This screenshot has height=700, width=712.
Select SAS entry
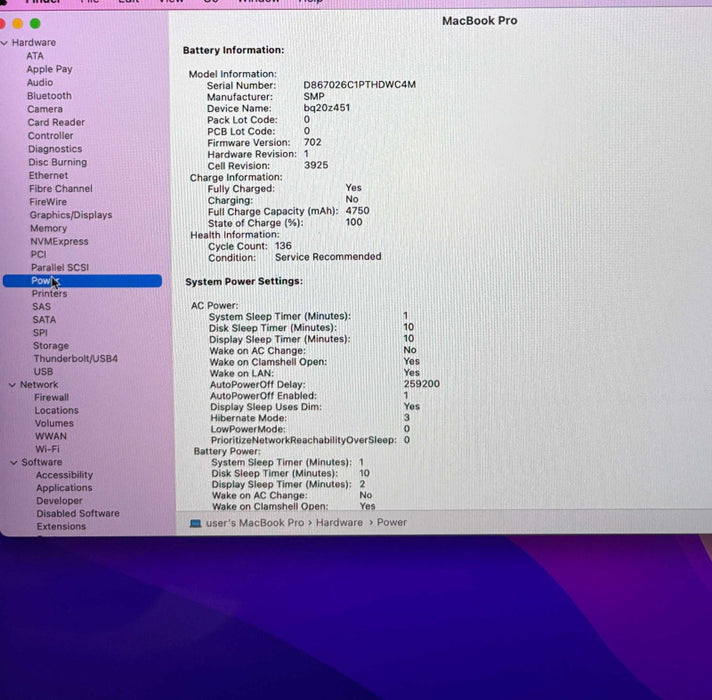(42, 306)
